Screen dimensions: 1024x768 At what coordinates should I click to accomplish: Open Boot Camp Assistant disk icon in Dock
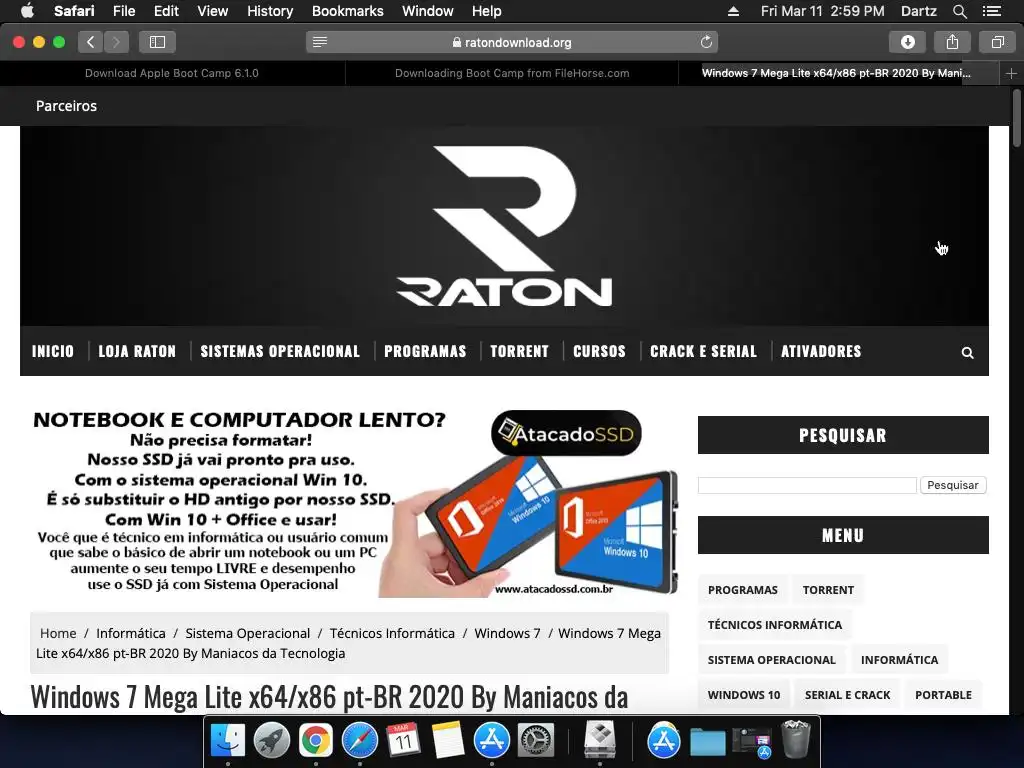[600, 741]
